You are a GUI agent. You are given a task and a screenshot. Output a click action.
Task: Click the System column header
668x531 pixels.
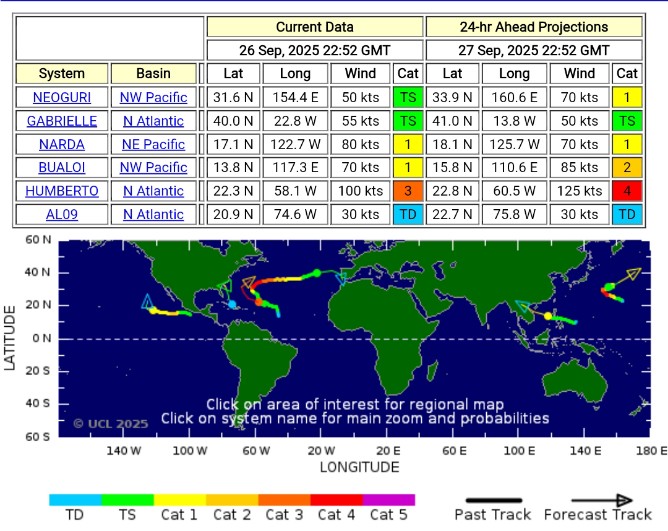(x=62, y=73)
